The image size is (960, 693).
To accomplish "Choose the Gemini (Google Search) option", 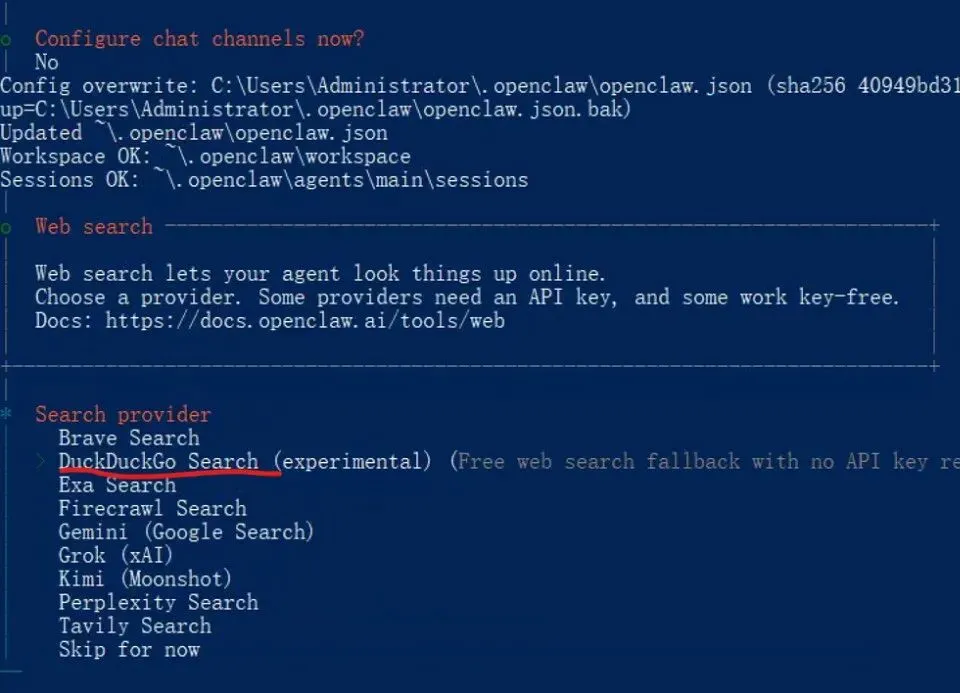I will click(x=186, y=532).
